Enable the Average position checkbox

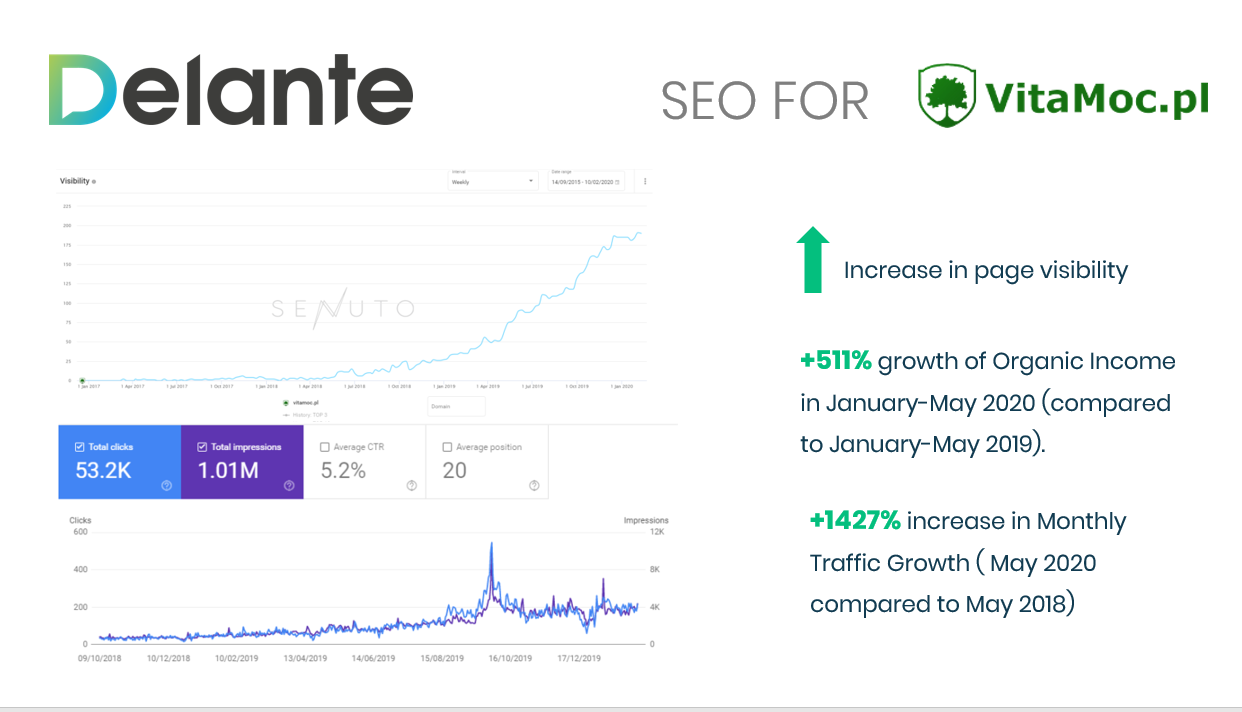point(447,447)
